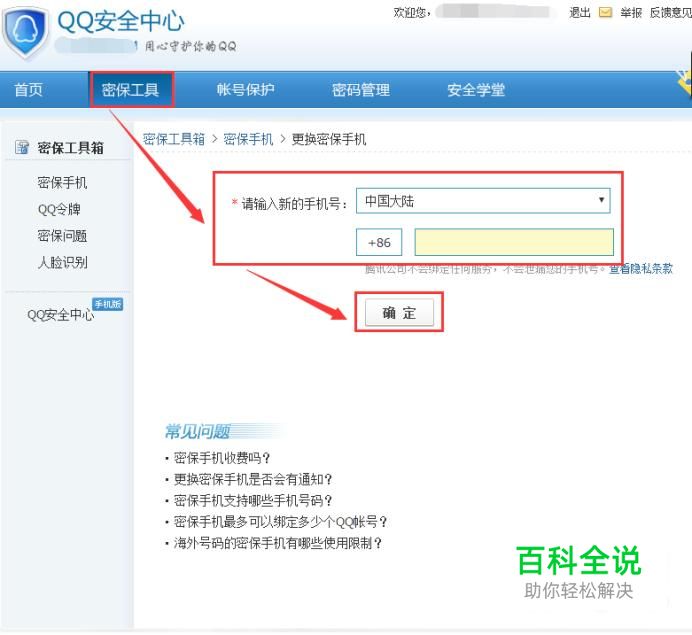Click the 更换密保手机 breadcrumb text
692x635 pixels.
[329, 139]
